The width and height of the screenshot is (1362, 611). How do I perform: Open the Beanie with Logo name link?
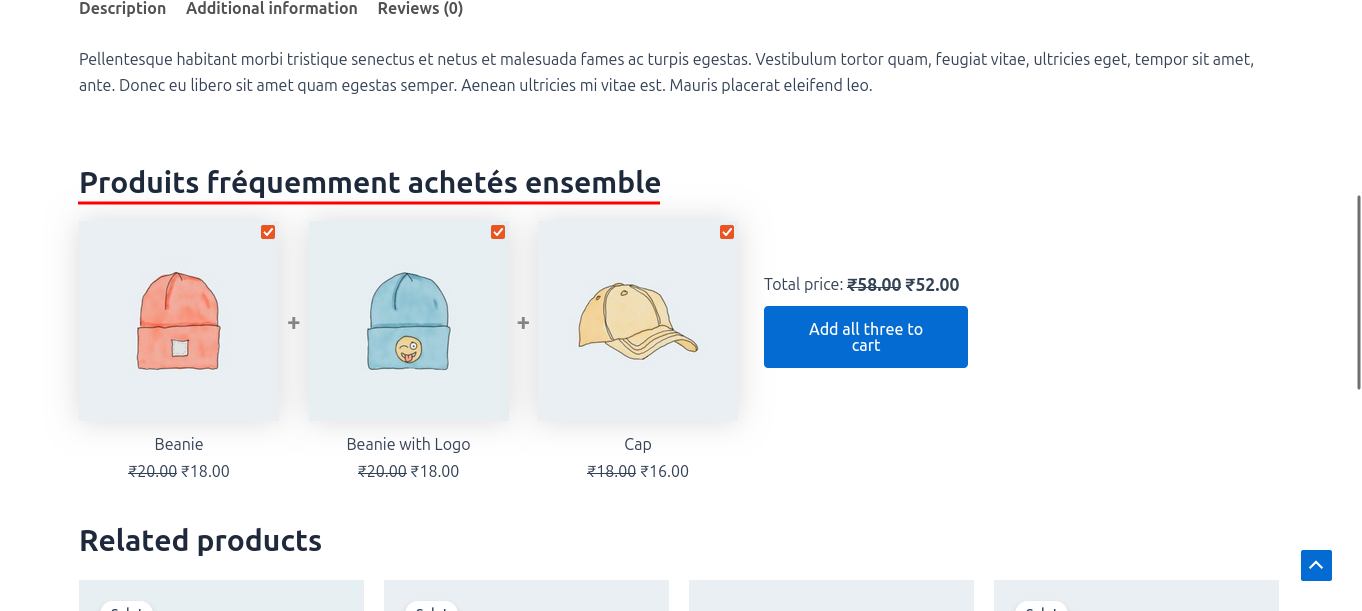point(408,444)
